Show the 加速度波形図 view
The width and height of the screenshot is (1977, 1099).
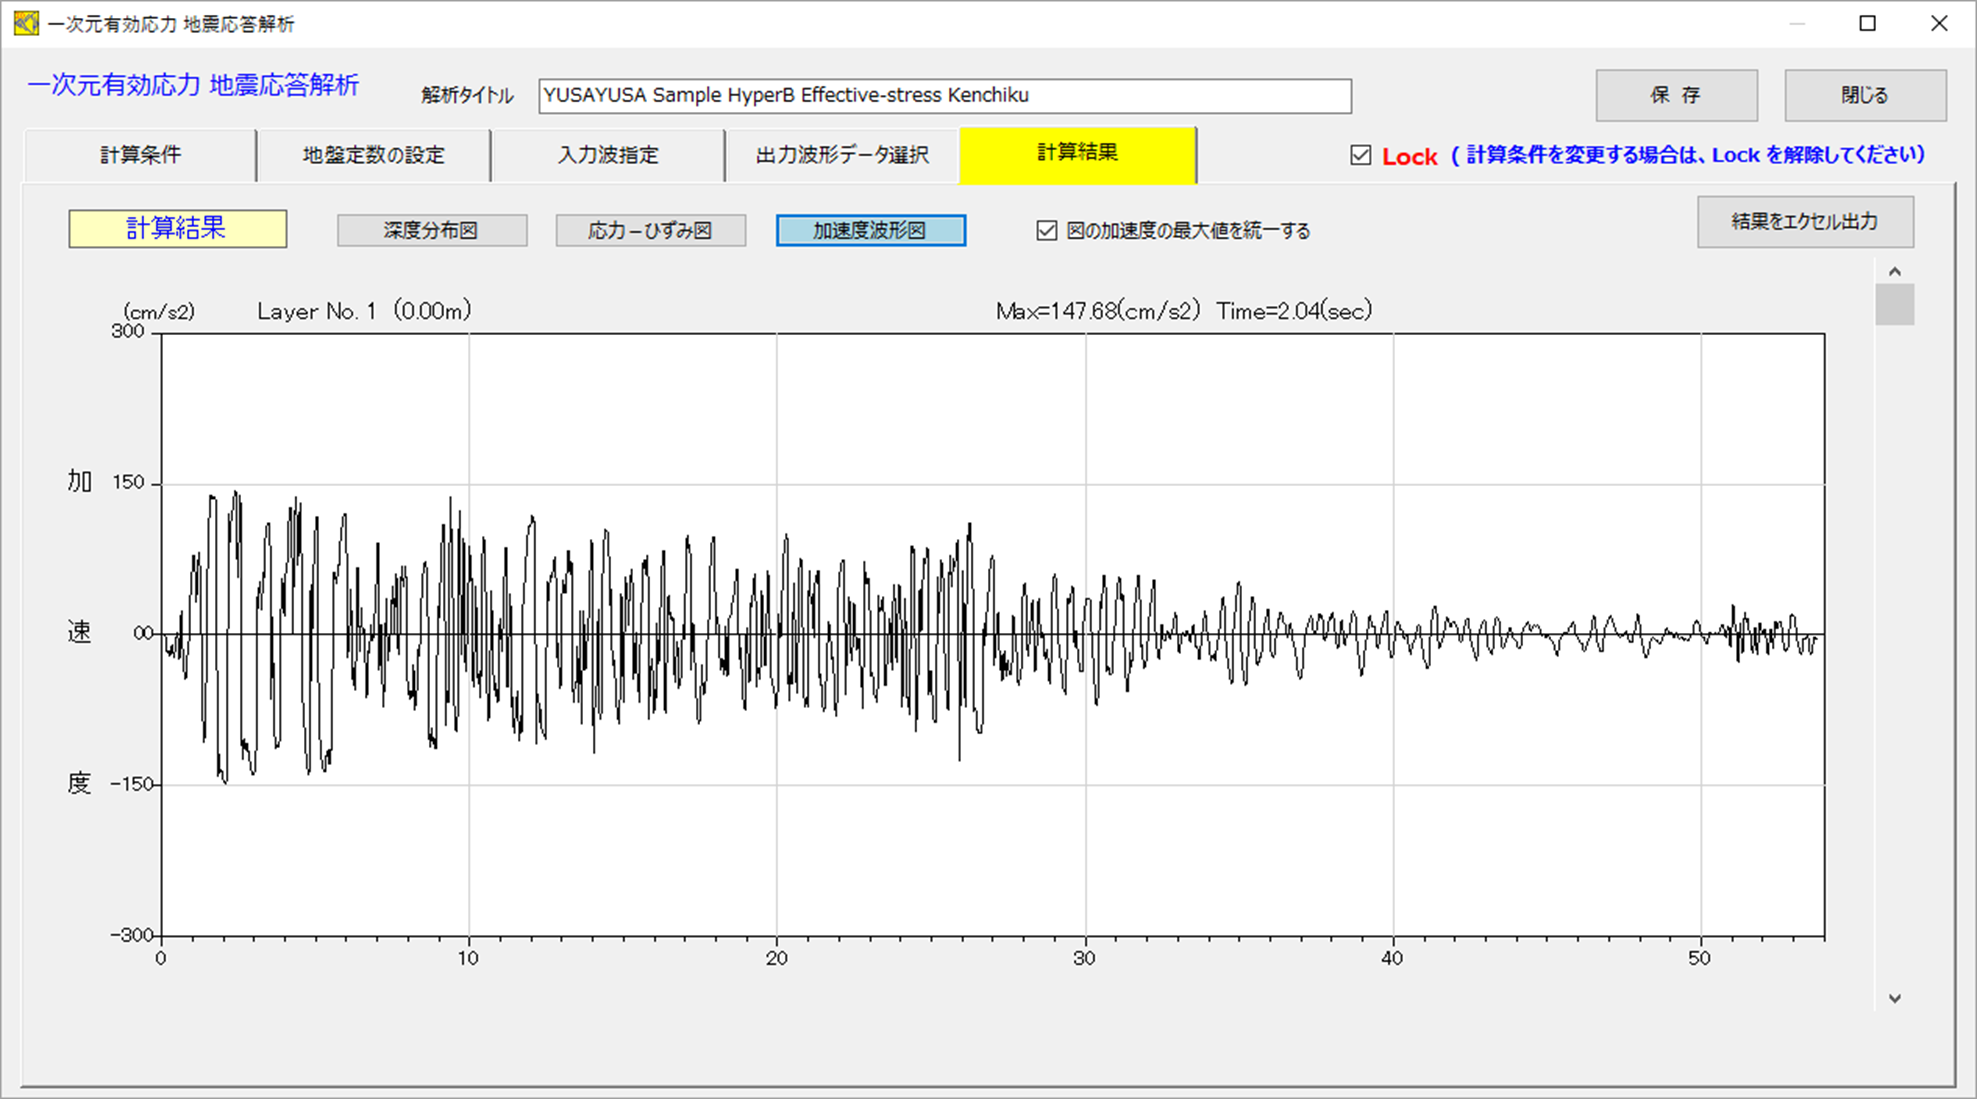871,230
